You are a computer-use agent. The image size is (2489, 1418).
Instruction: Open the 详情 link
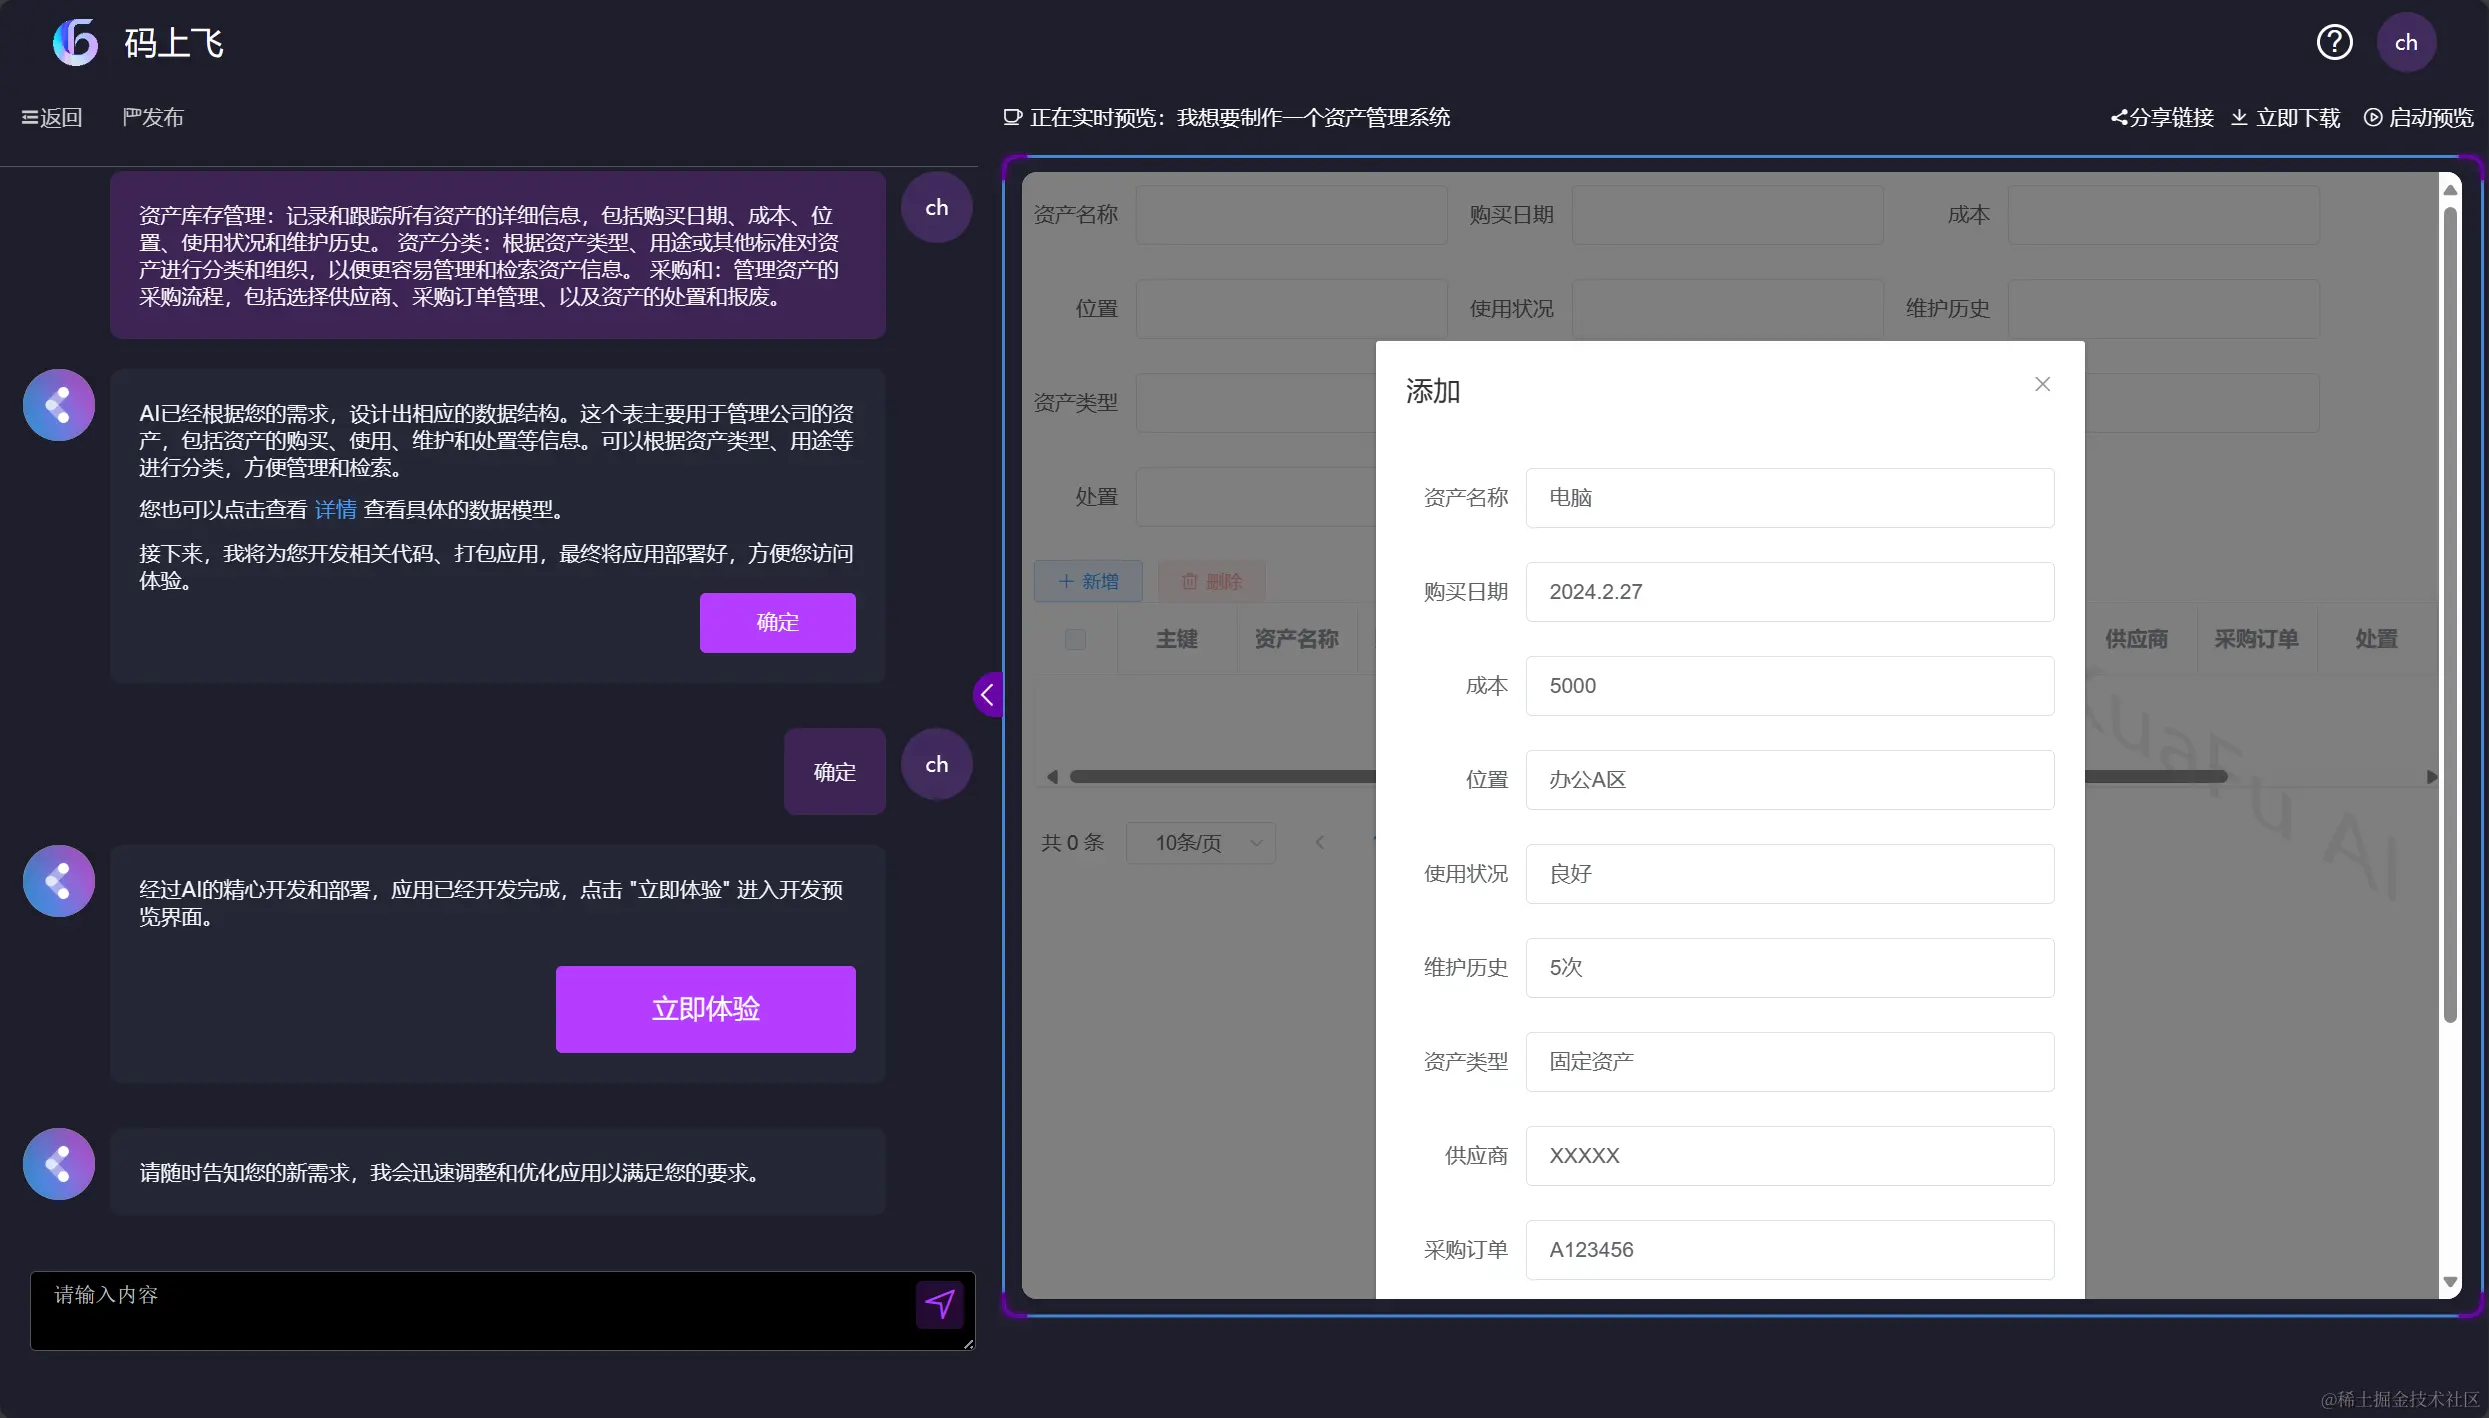click(335, 510)
